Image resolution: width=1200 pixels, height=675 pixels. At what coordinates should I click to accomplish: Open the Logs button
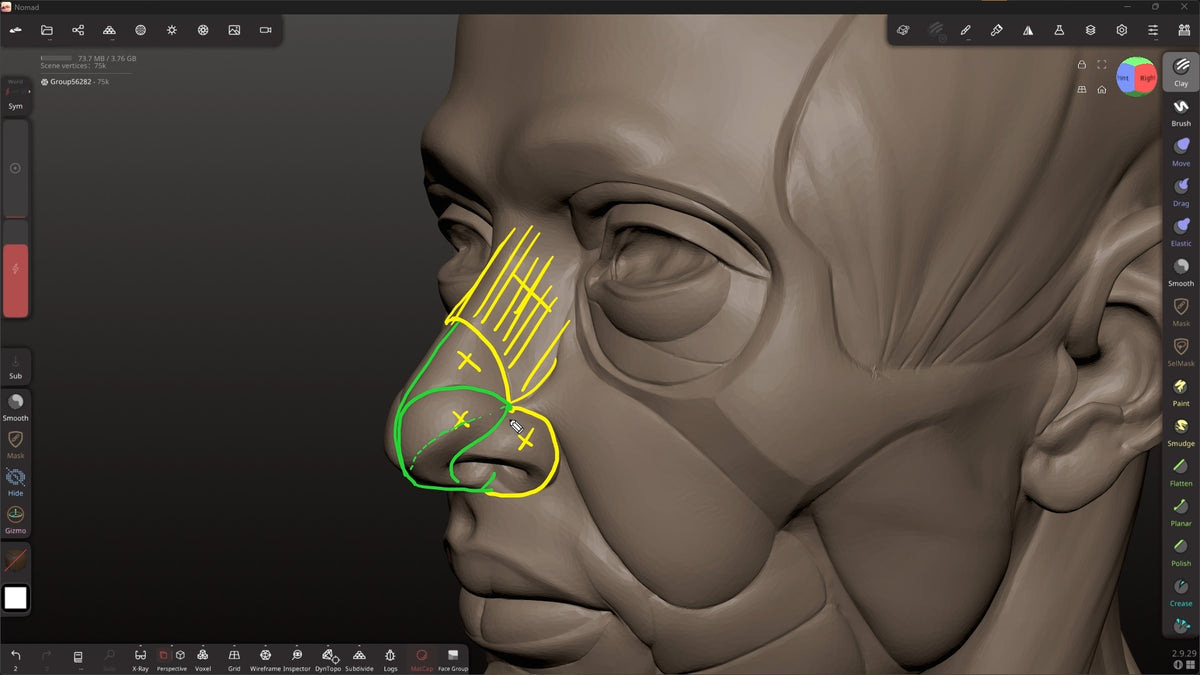click(390, 658)
